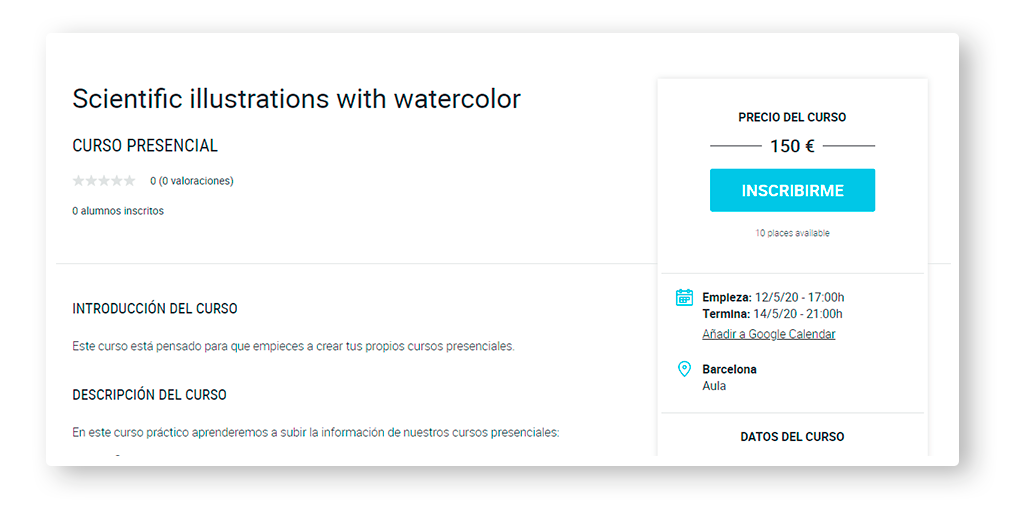Click the PRECIO DEL CURSO heading
The width and height of the screenshot is (1013, 514).
[792, 118]
